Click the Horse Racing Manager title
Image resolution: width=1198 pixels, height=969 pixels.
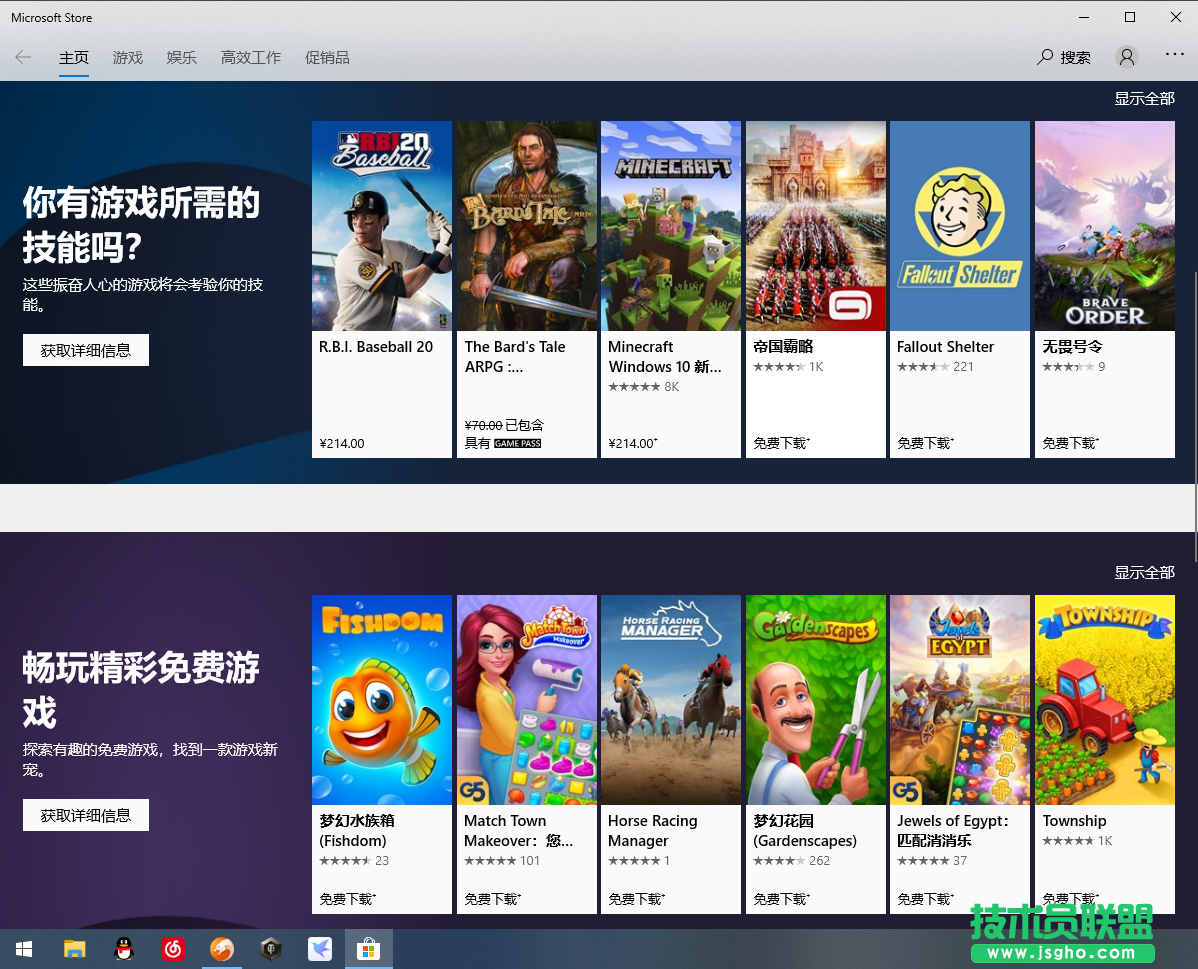point(652,831)
